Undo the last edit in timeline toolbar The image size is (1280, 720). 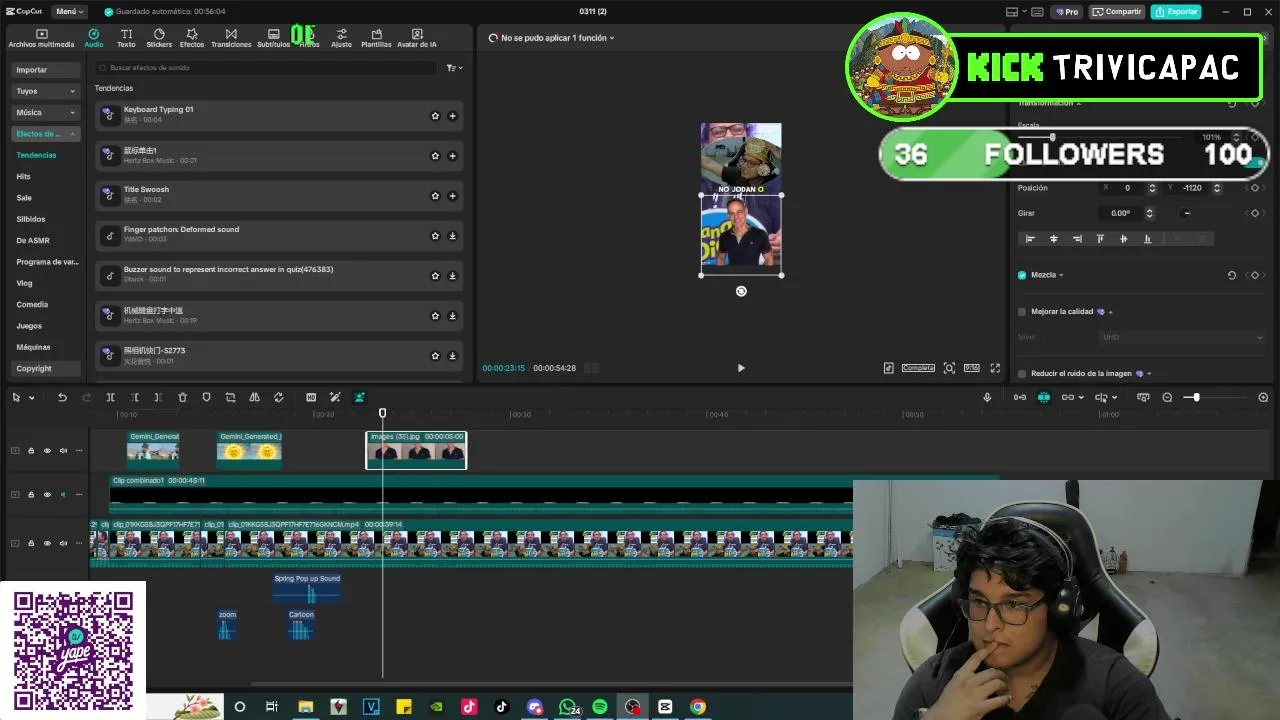pos(62,397)
